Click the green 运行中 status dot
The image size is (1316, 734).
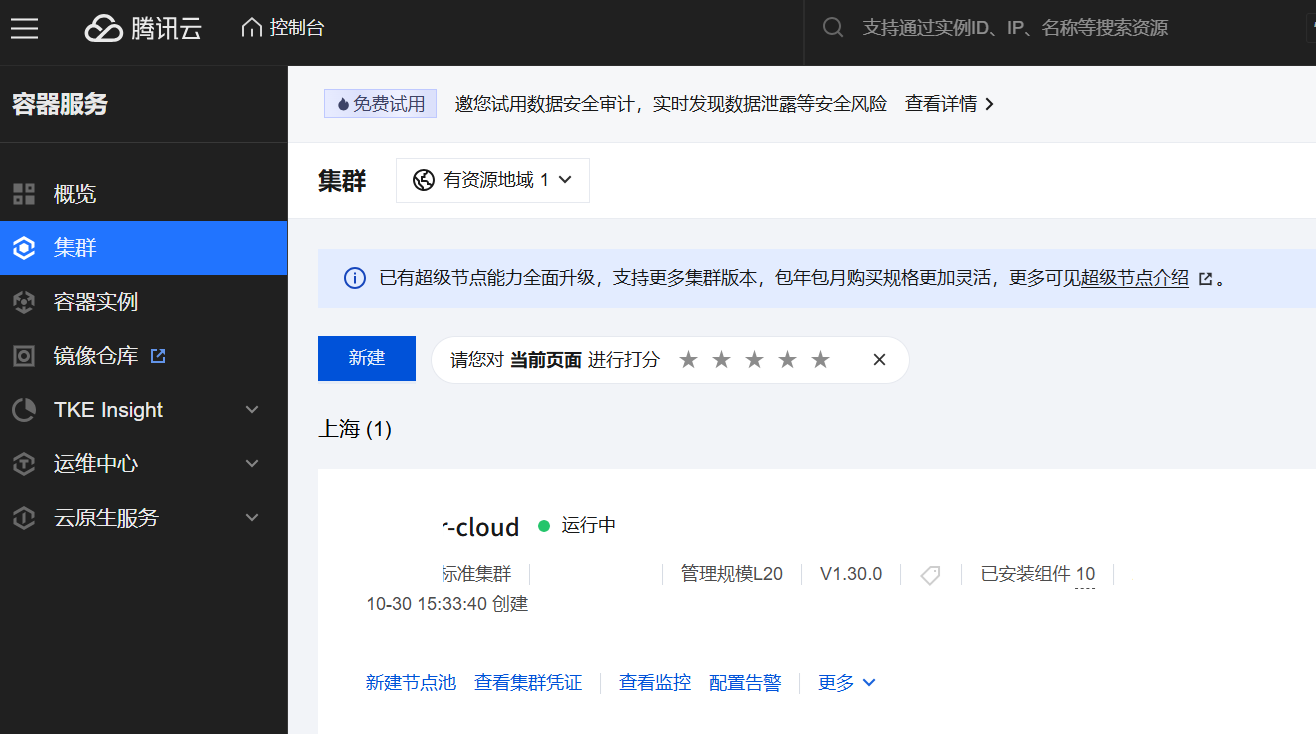pyautogui.click(x=544, y=525)
